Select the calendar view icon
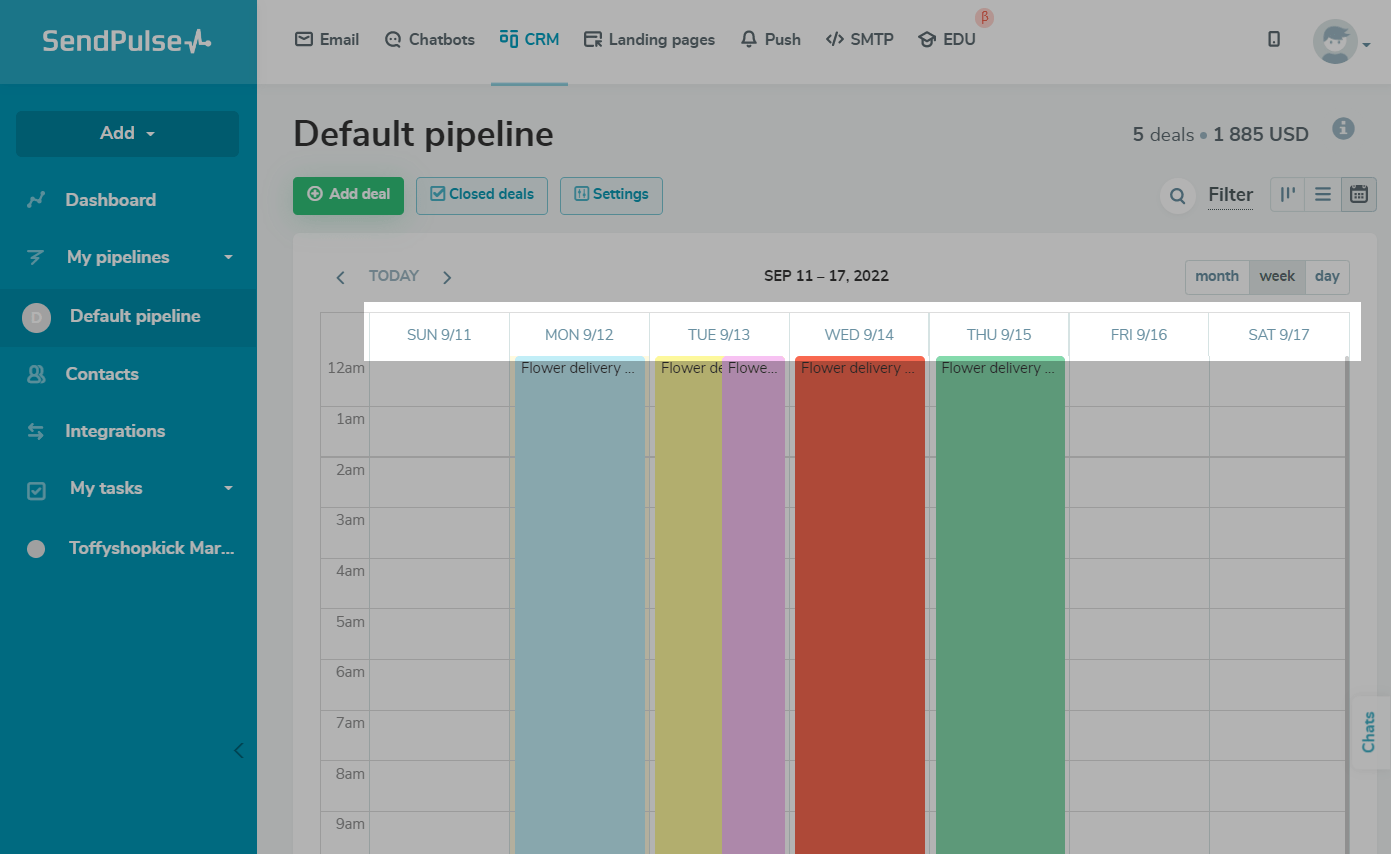 click(1358, 195)
